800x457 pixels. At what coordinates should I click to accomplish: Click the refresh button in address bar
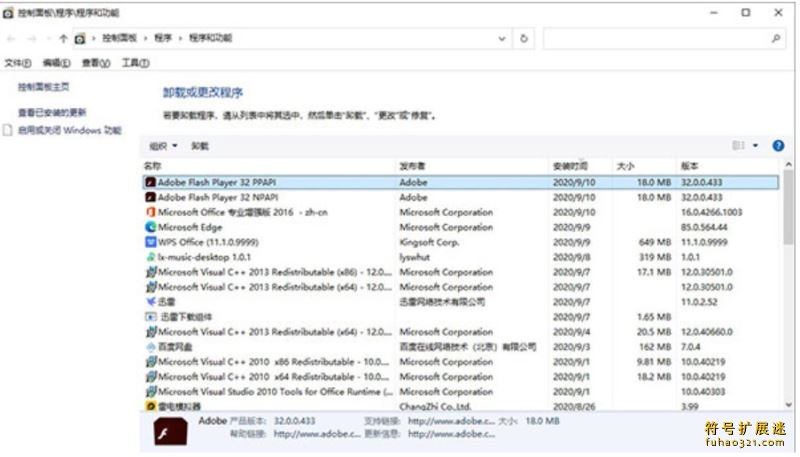(523, 38)
